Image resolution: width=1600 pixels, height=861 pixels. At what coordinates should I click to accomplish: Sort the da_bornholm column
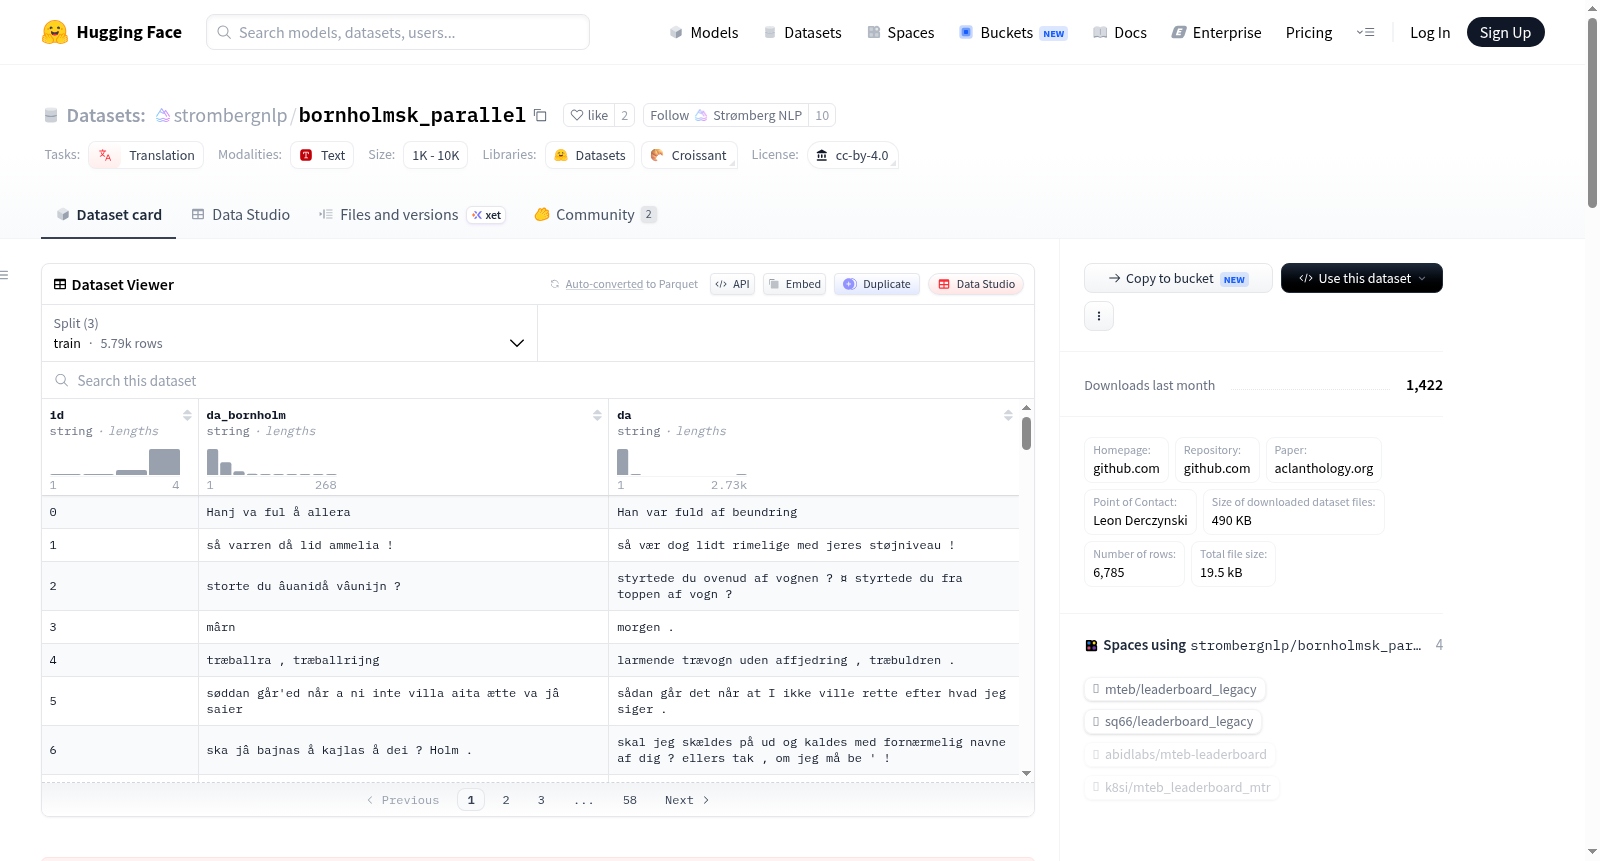[x=597, y=415]
